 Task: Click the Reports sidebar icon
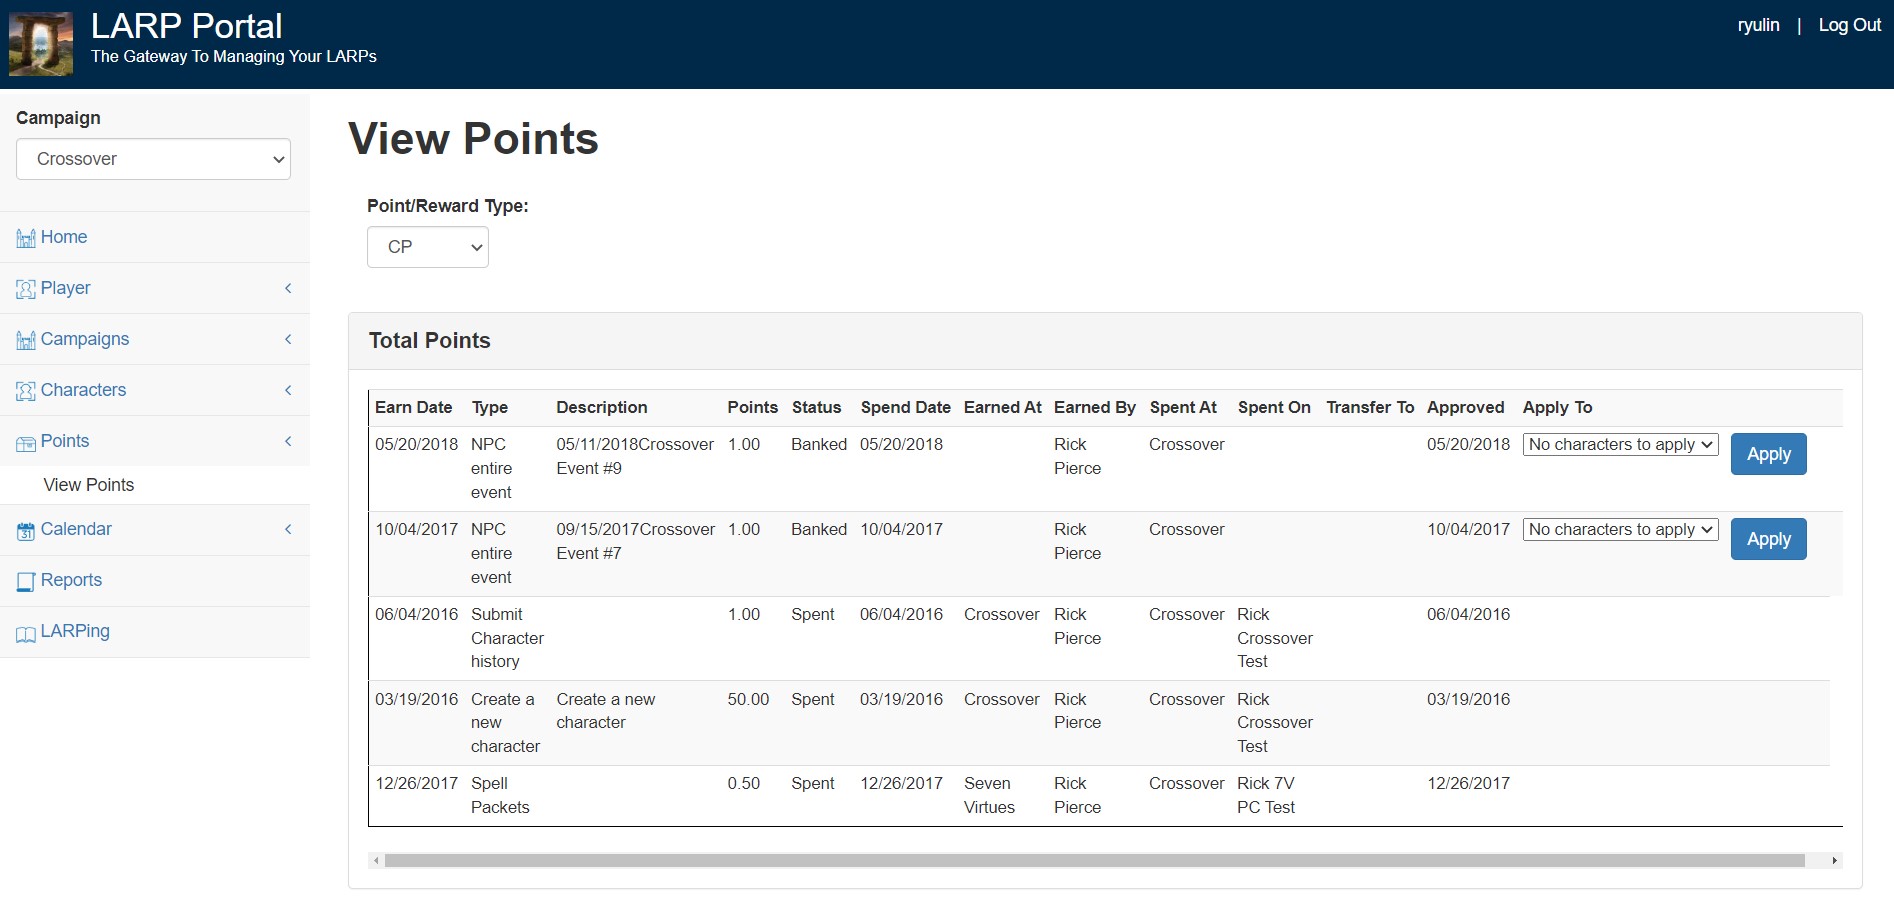pos(26,581)
